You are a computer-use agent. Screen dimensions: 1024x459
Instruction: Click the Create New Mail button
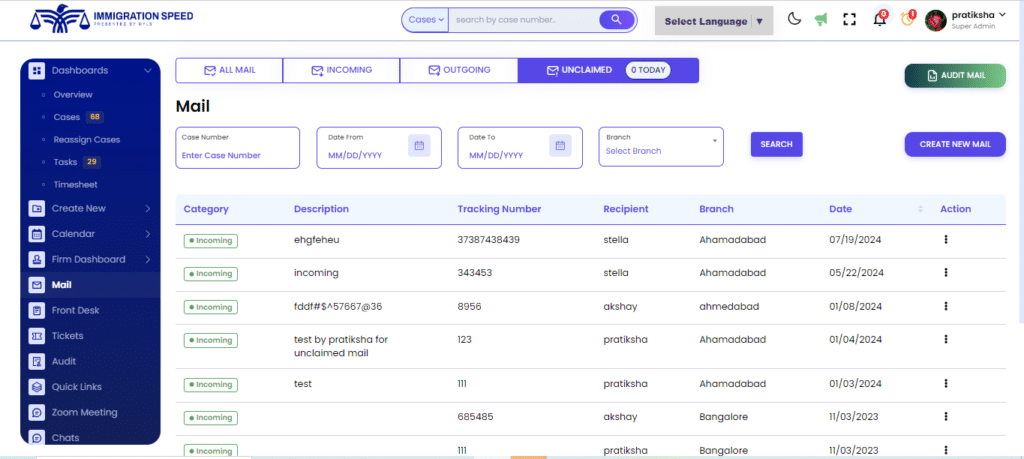(954, 145)
